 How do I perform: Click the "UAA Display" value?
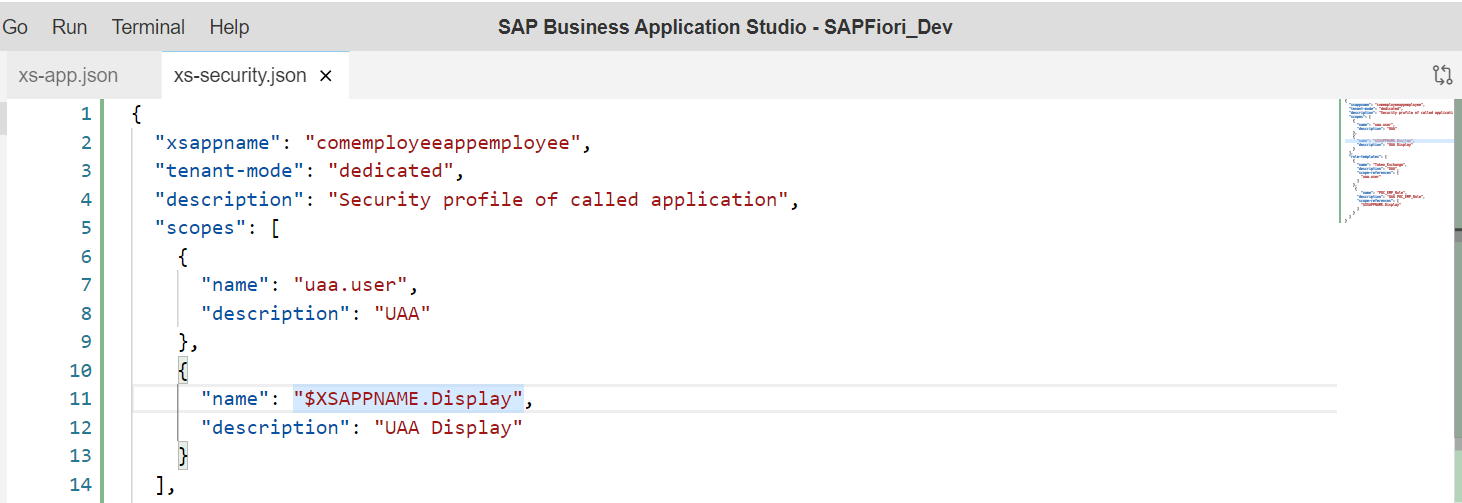[x=449, y=428]
